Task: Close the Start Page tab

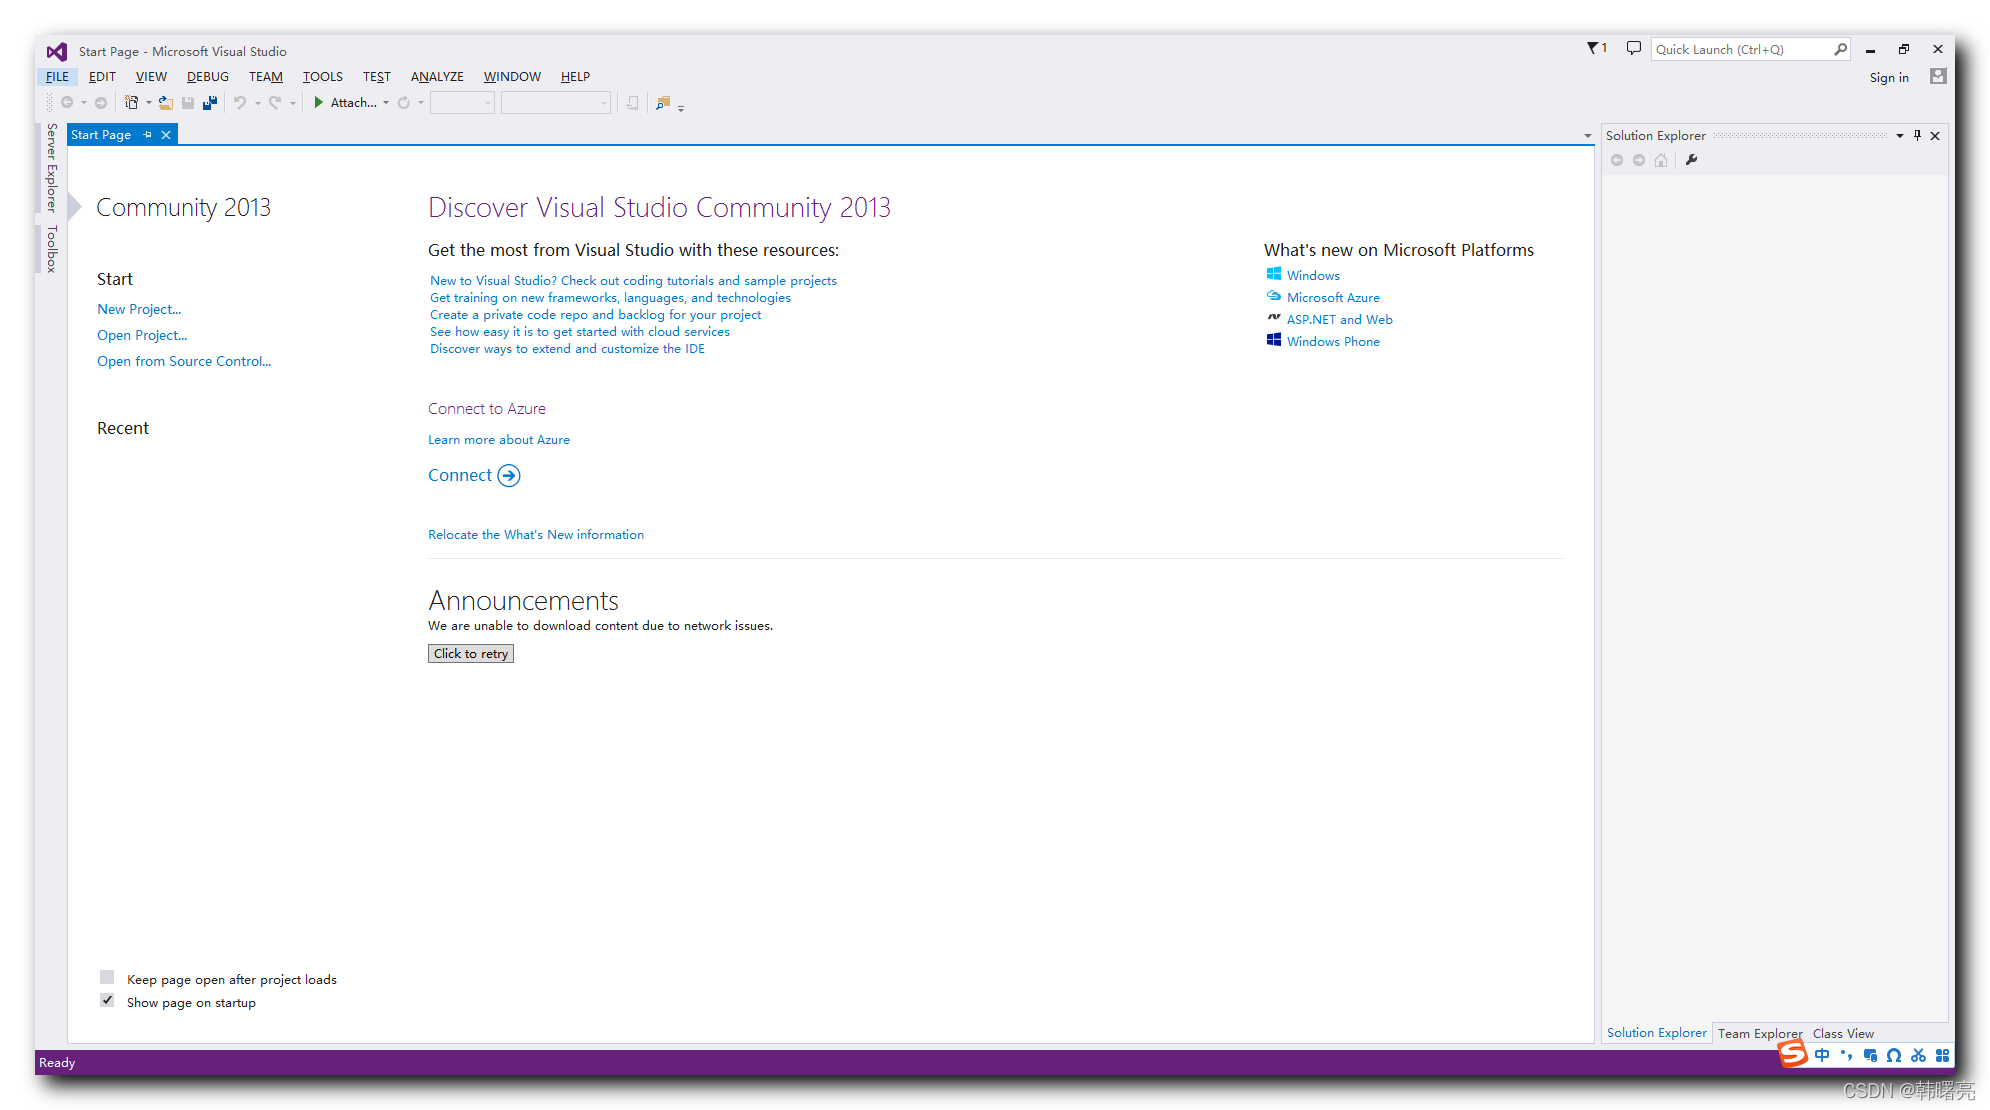Action: click(166, 135)
